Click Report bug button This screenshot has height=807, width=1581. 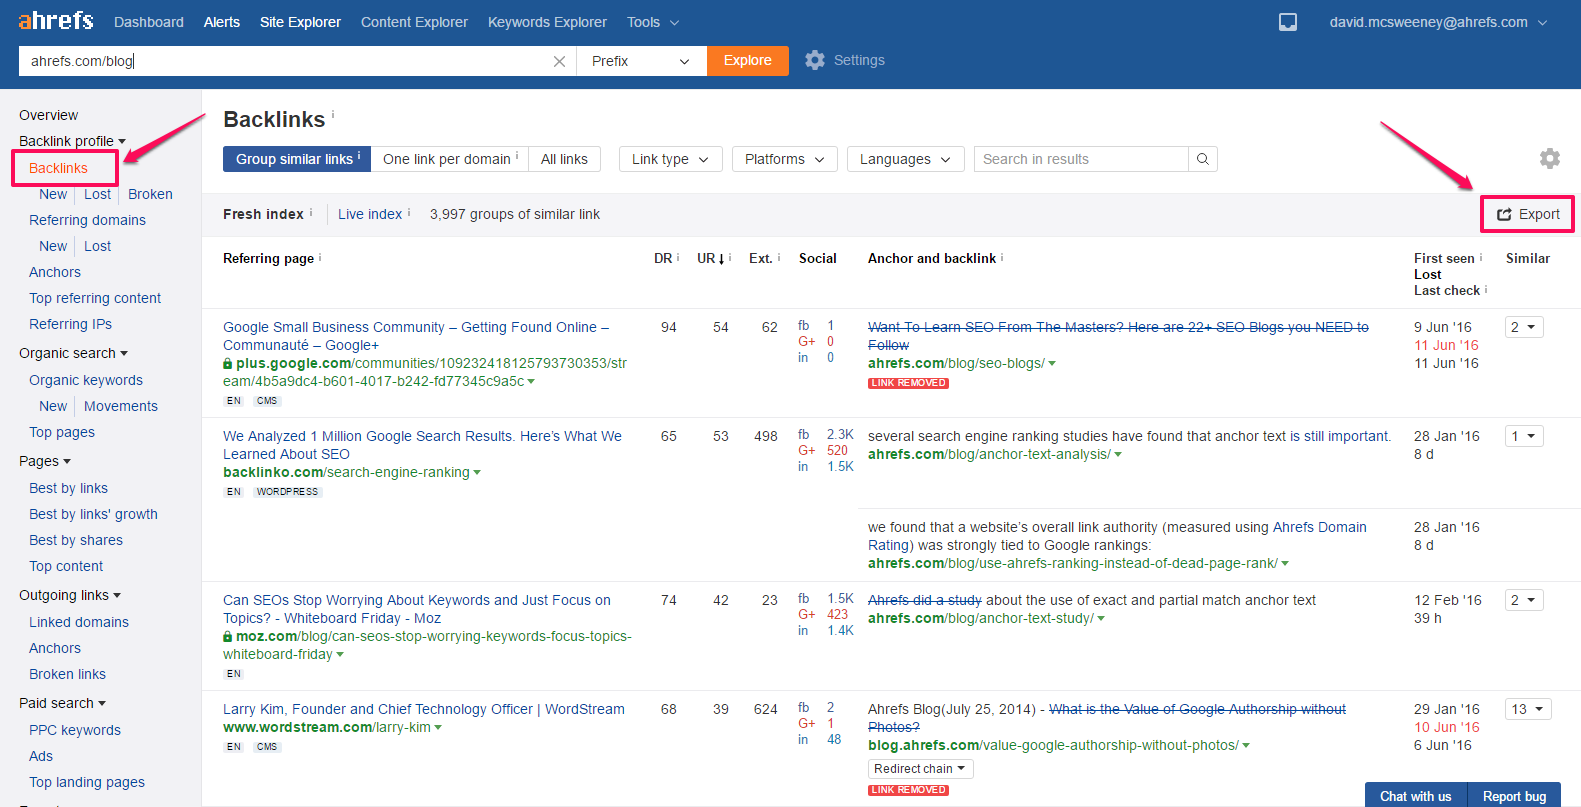tap(1514, 796)
